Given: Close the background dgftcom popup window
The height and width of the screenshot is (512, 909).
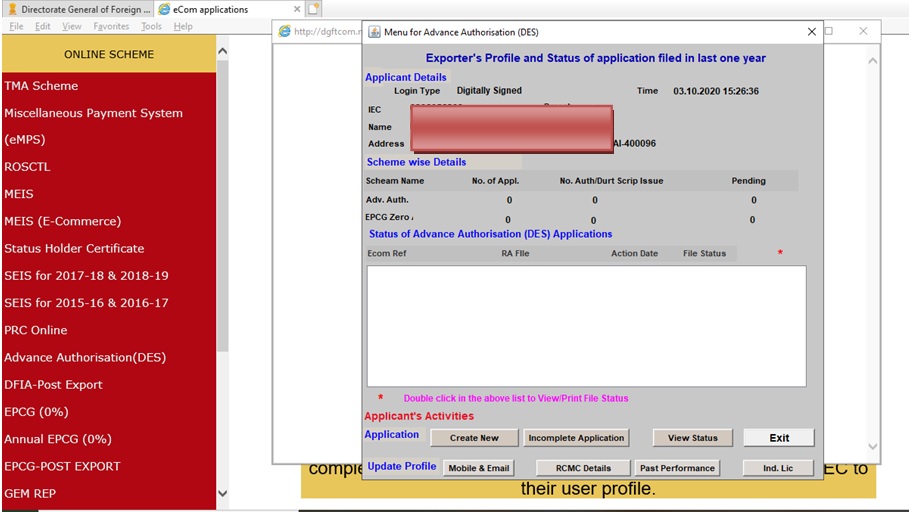Looking at the screenshot, I should pos(863,31).
